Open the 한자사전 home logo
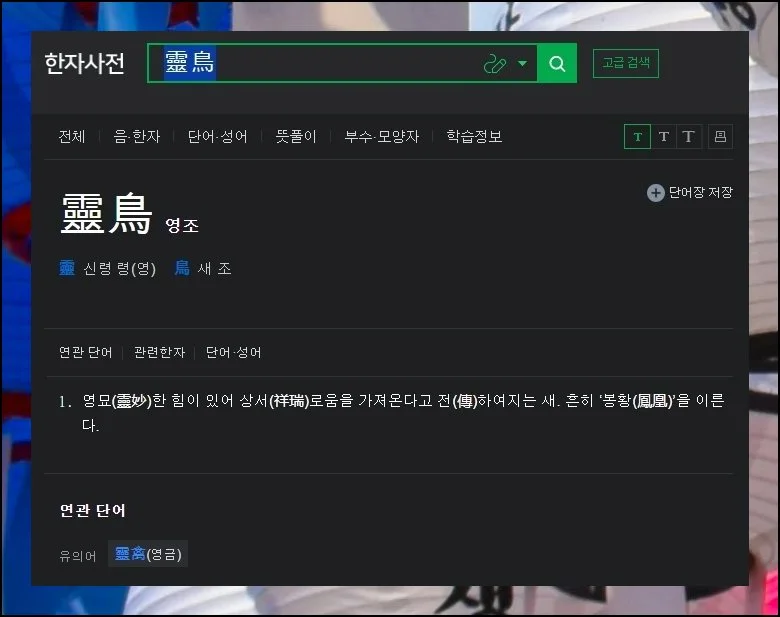Viewport: 780px width, 617px height. pyautogui.click(x=85, y=63)
